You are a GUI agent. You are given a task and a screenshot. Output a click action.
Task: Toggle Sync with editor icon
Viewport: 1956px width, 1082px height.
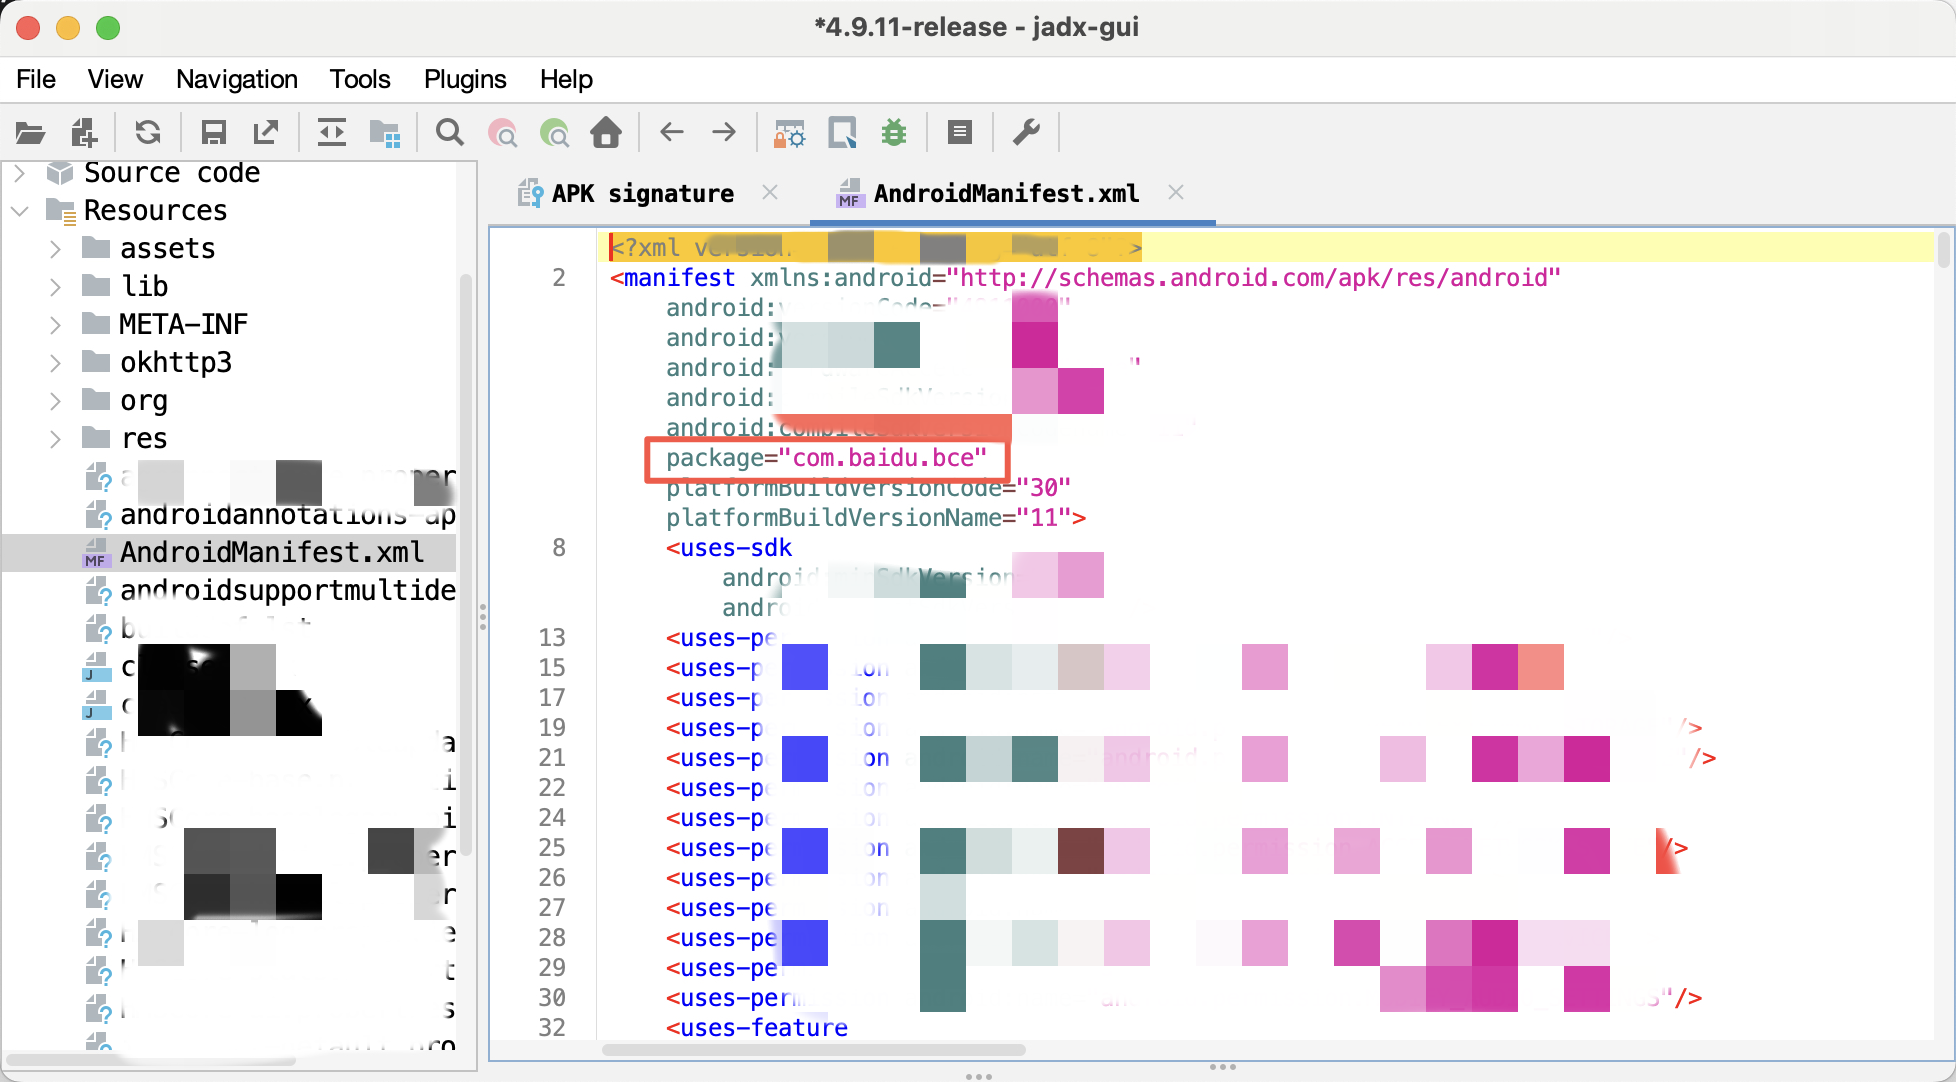click(x=331, y=133)
